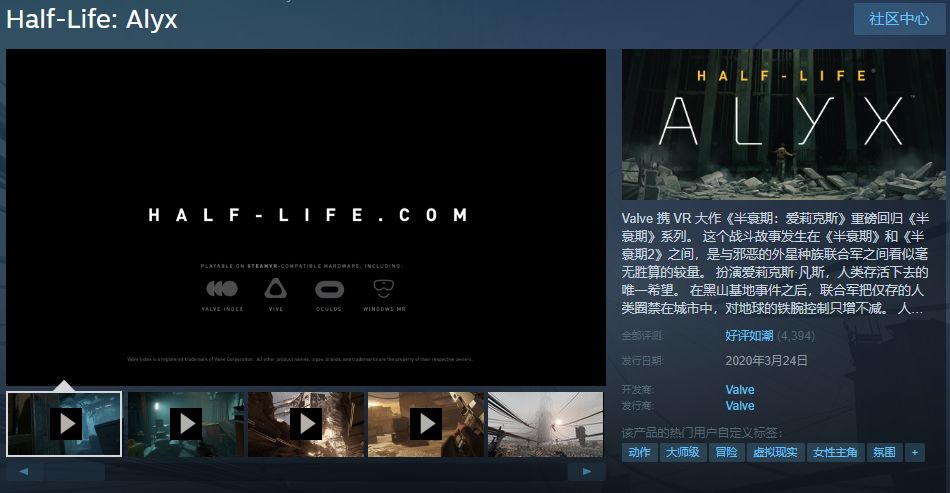Click the HALF-LIFE.COM text in video
950x493 pixels.
click(308, 215)
